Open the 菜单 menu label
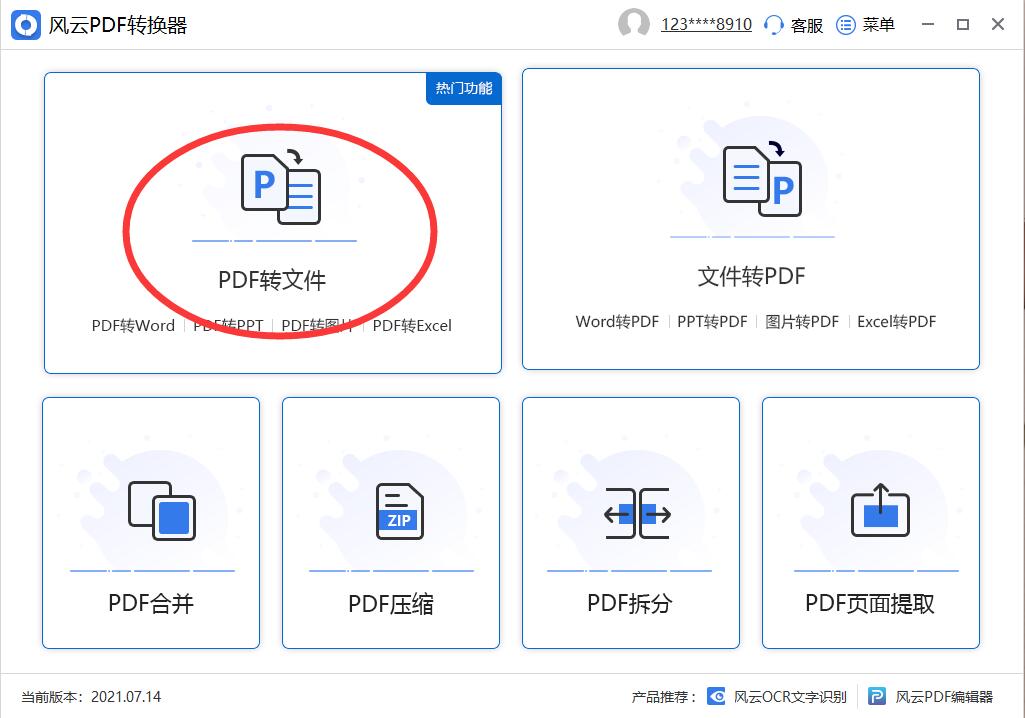 (879, 25)
